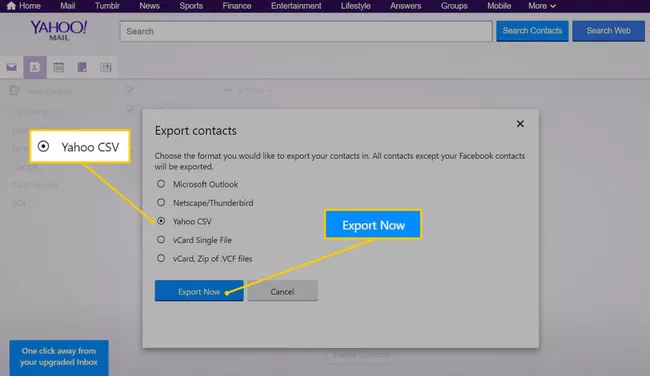Expand the More menu in top bar
Image resolution: width=650 pixels, height=376 pixels.
click(x=541, y=6)
